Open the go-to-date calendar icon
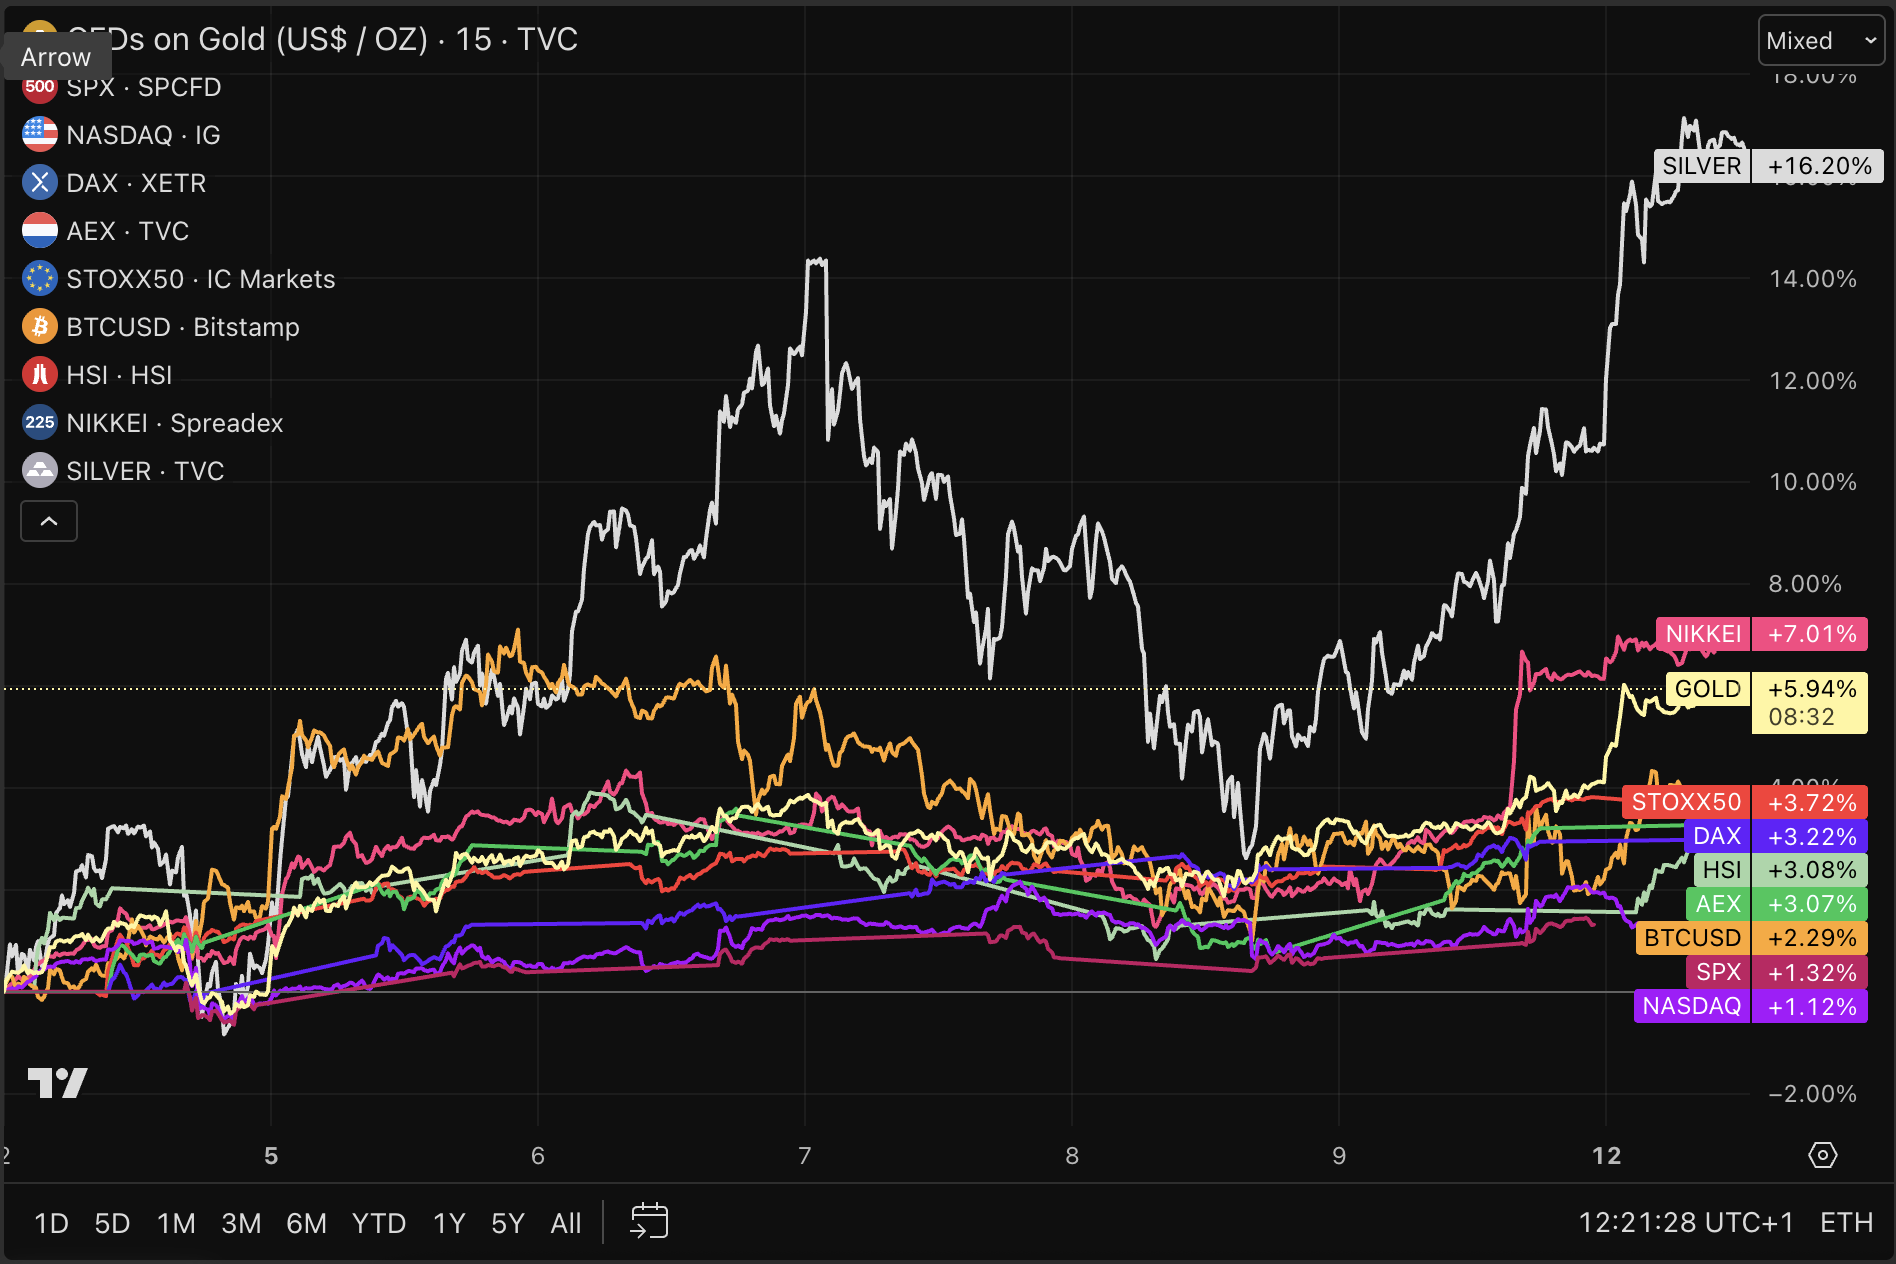The image size is (1896, 1264). point(649,1222)
